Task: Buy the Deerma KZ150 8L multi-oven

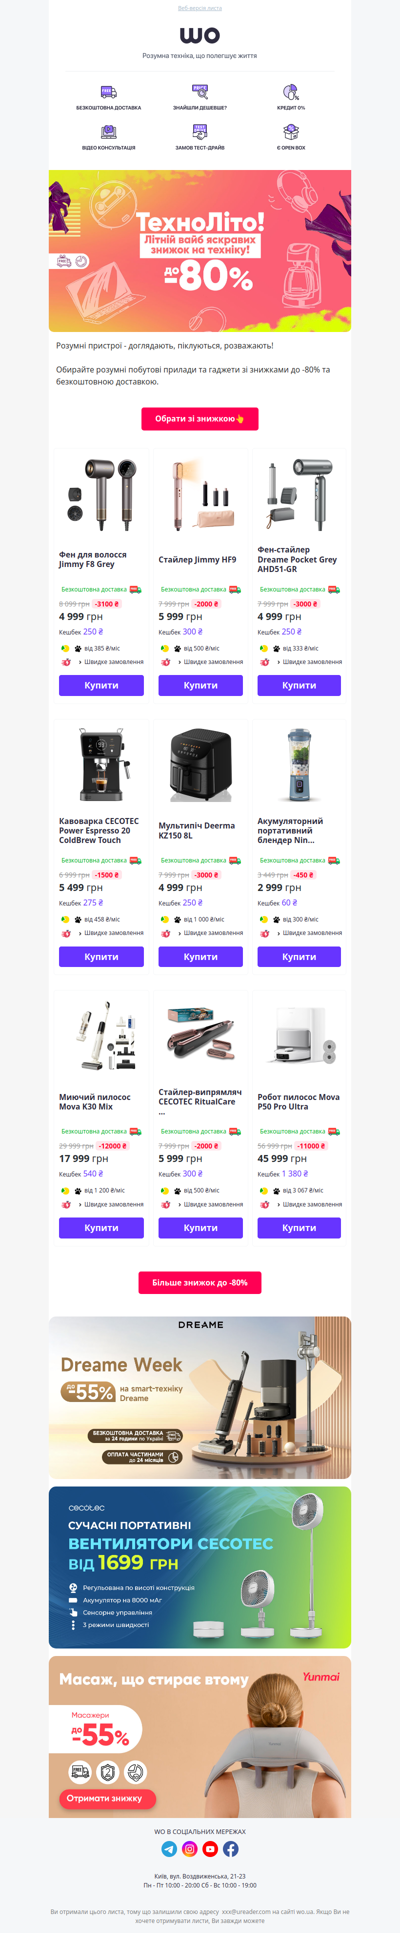Action: tap(200, 957)
